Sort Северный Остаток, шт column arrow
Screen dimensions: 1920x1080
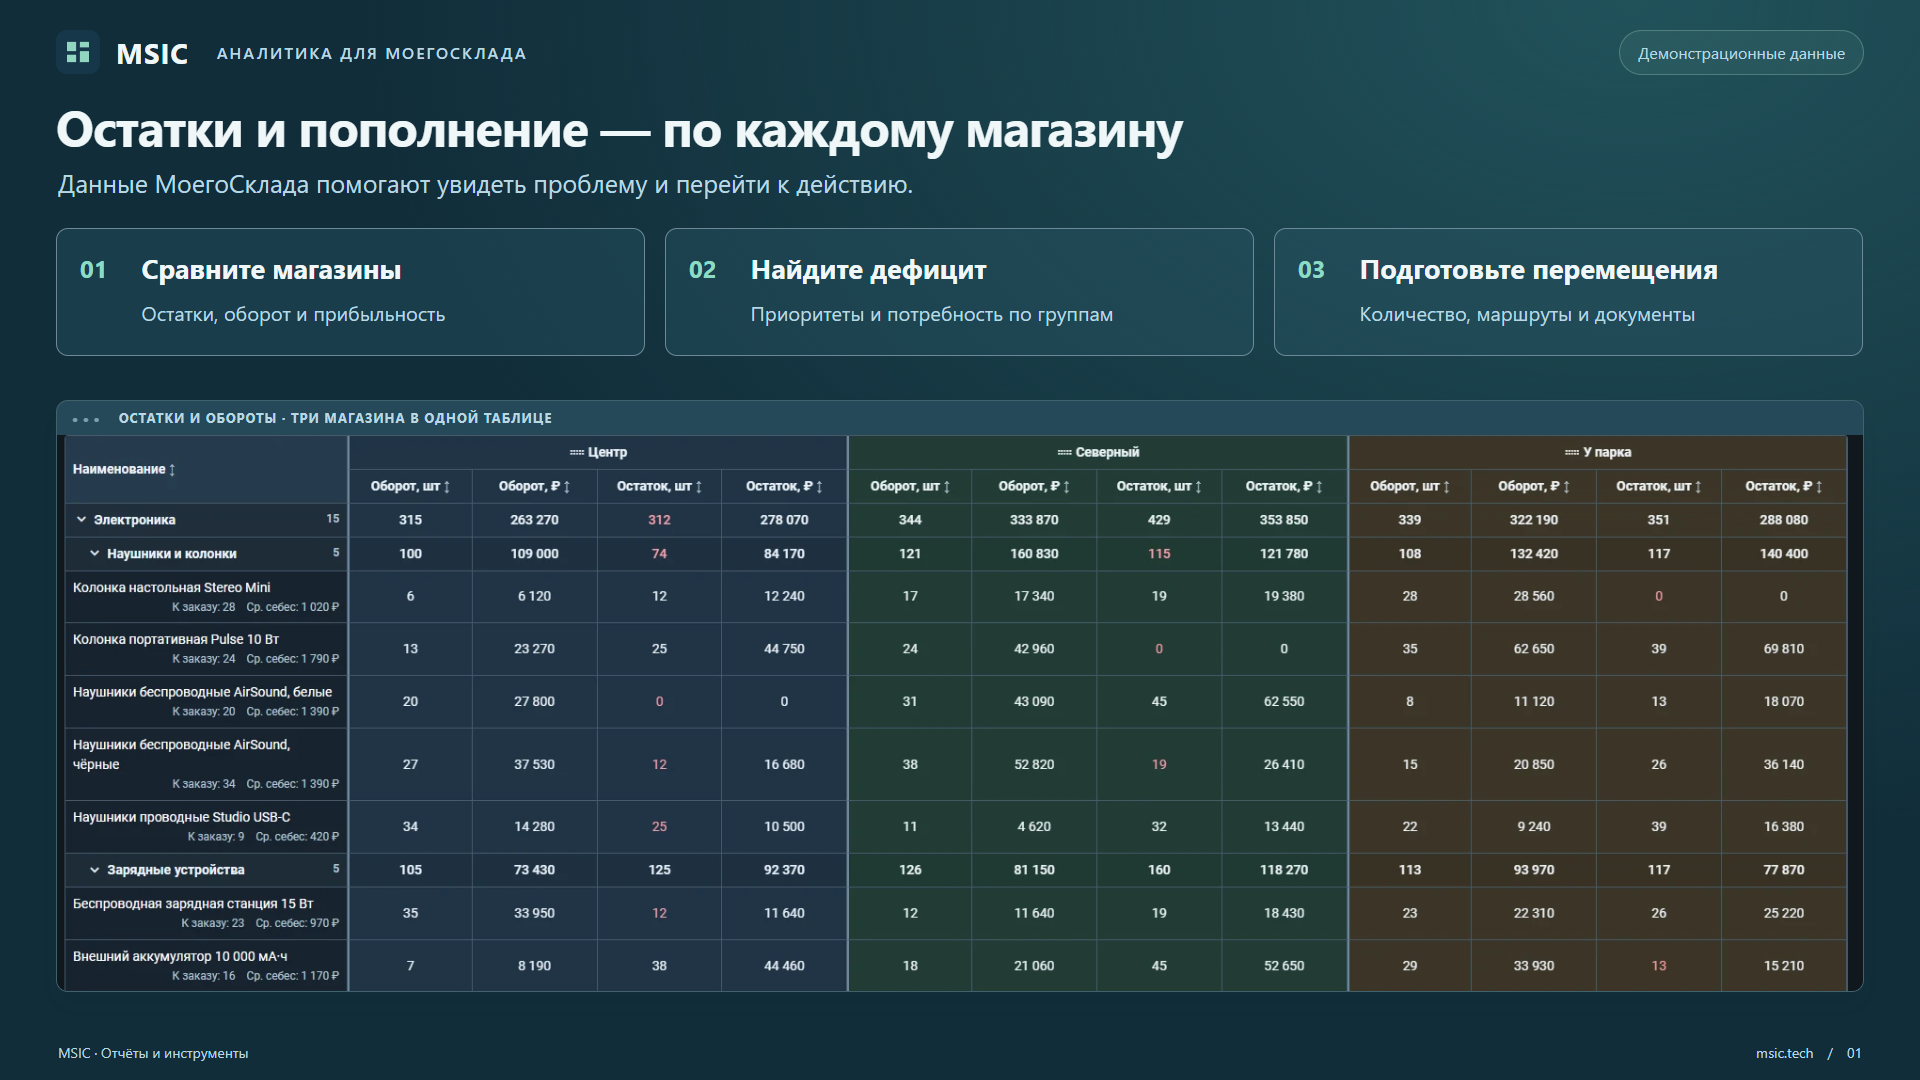point(1199,487)
